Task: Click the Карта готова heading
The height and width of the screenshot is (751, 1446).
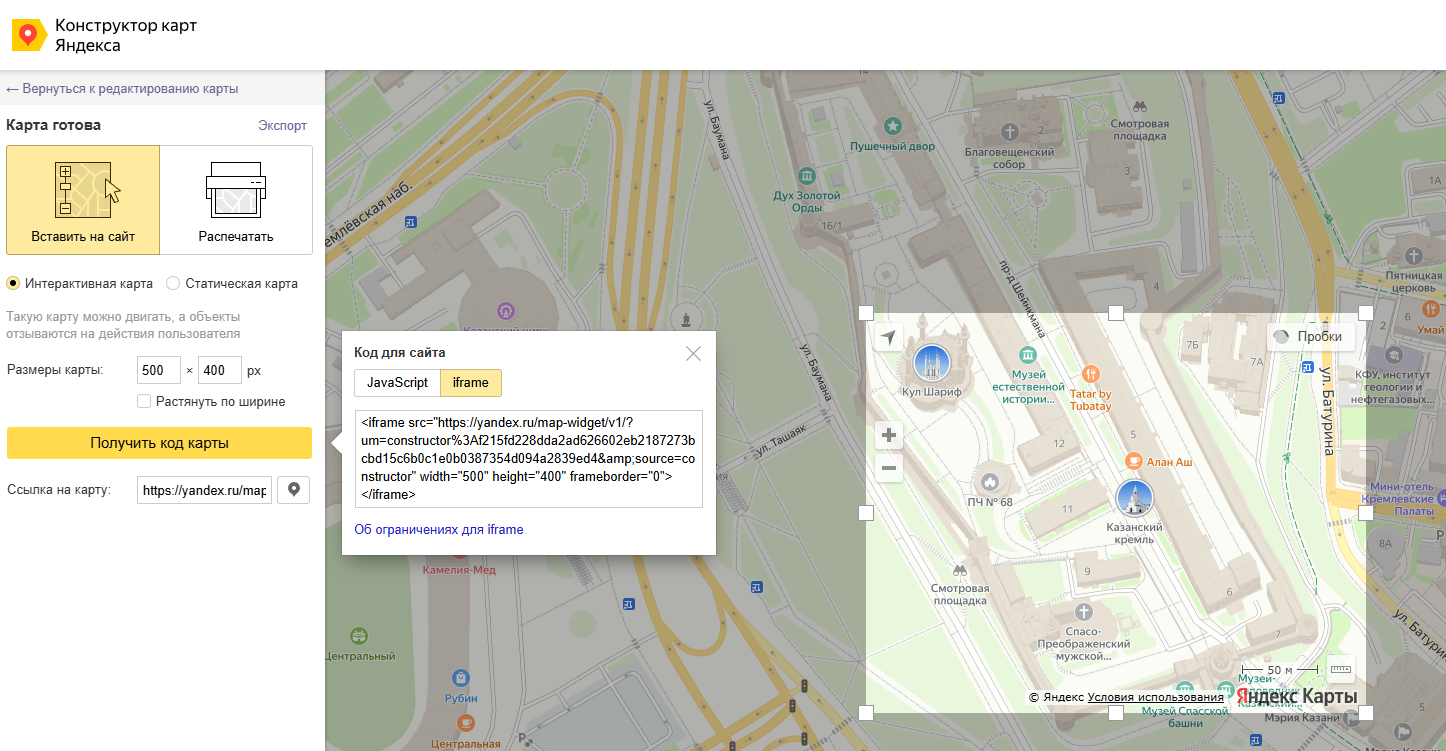Action: [54, 125]
